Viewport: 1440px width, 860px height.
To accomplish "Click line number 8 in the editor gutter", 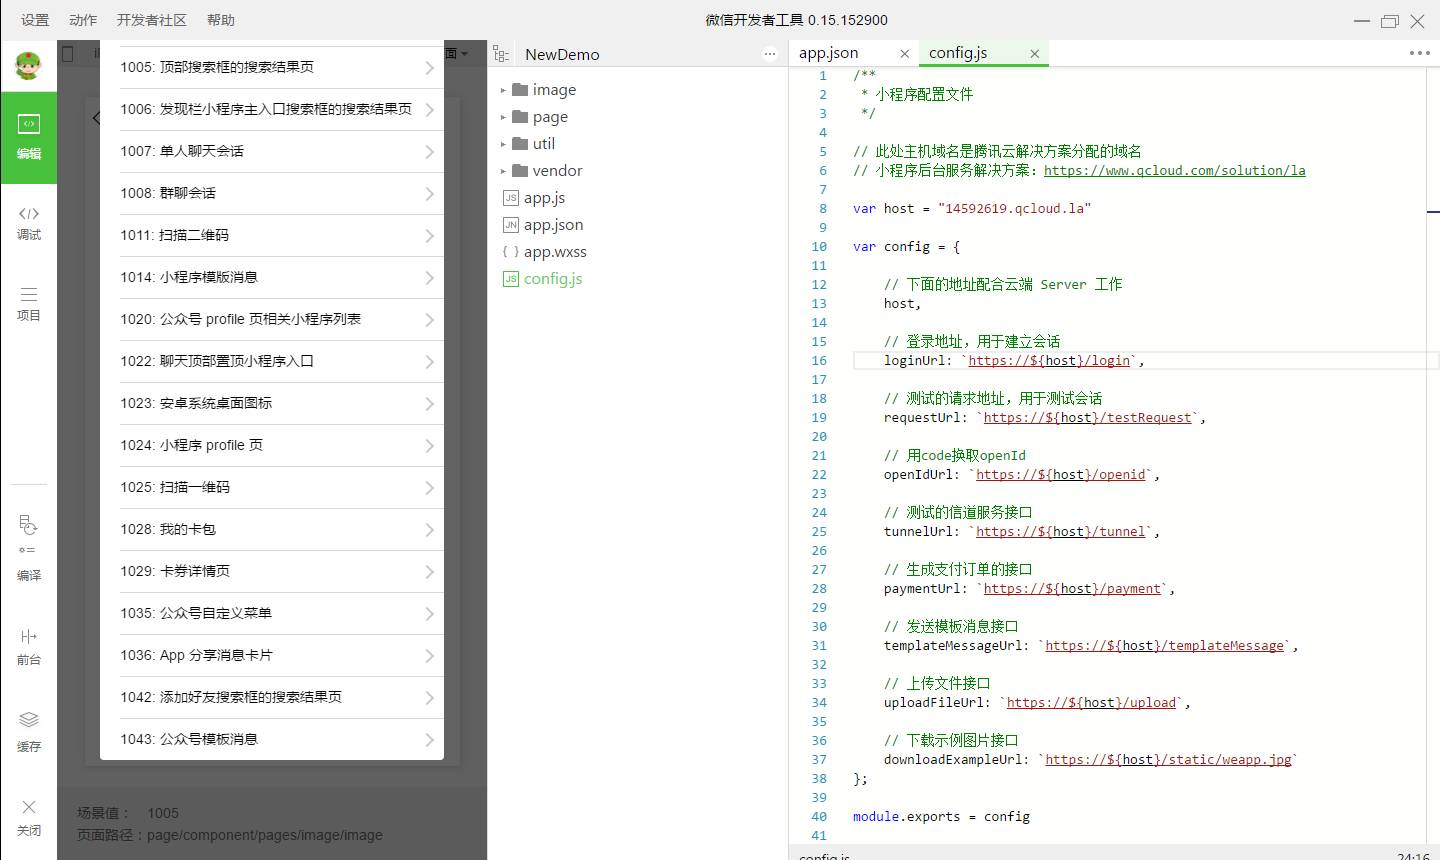I will (823, 209).
